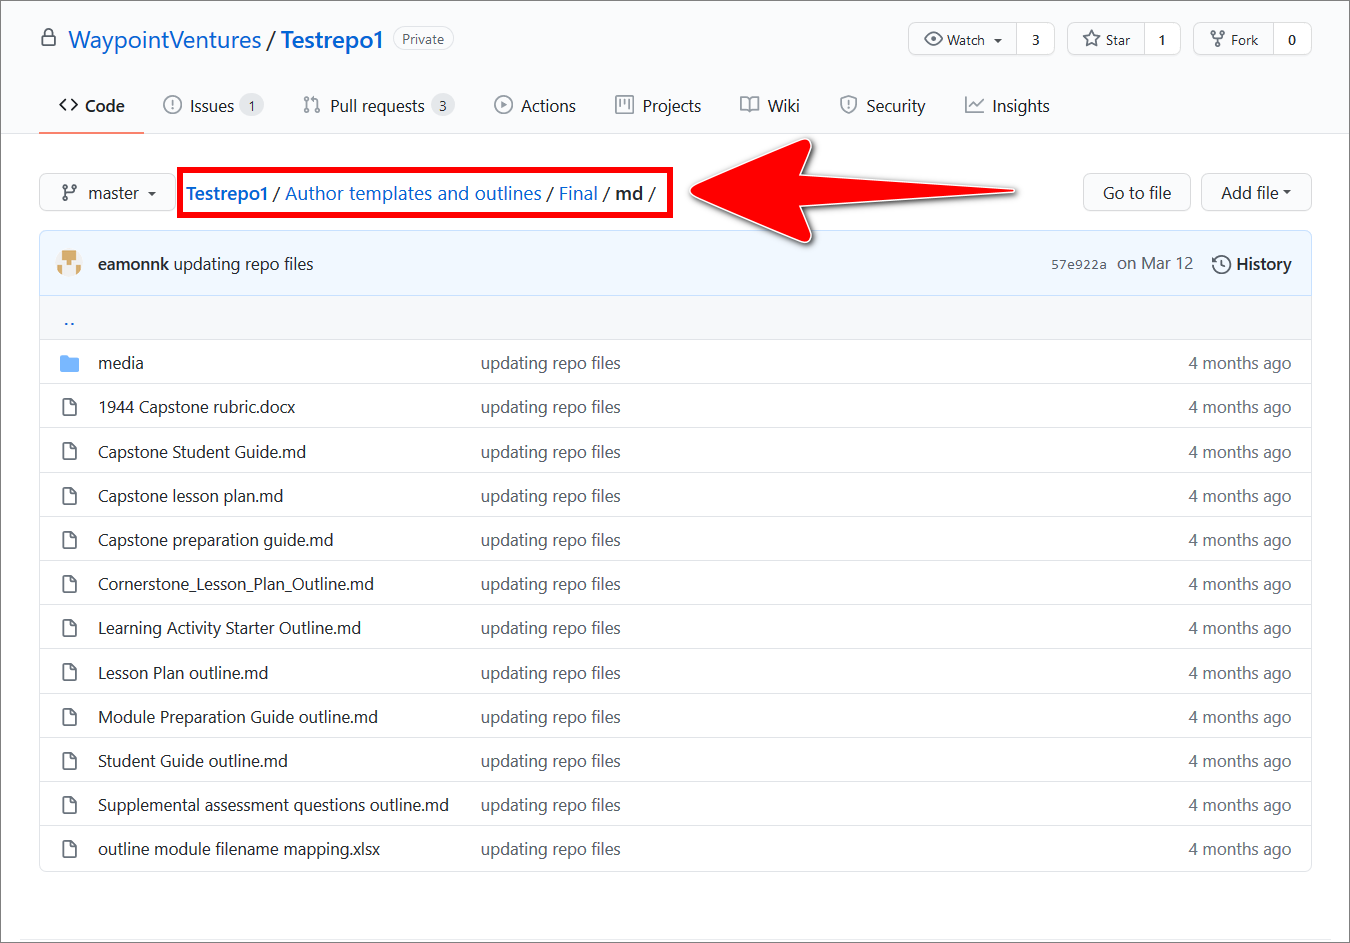Click the private repository lock icon

click(x=48, y=38)
